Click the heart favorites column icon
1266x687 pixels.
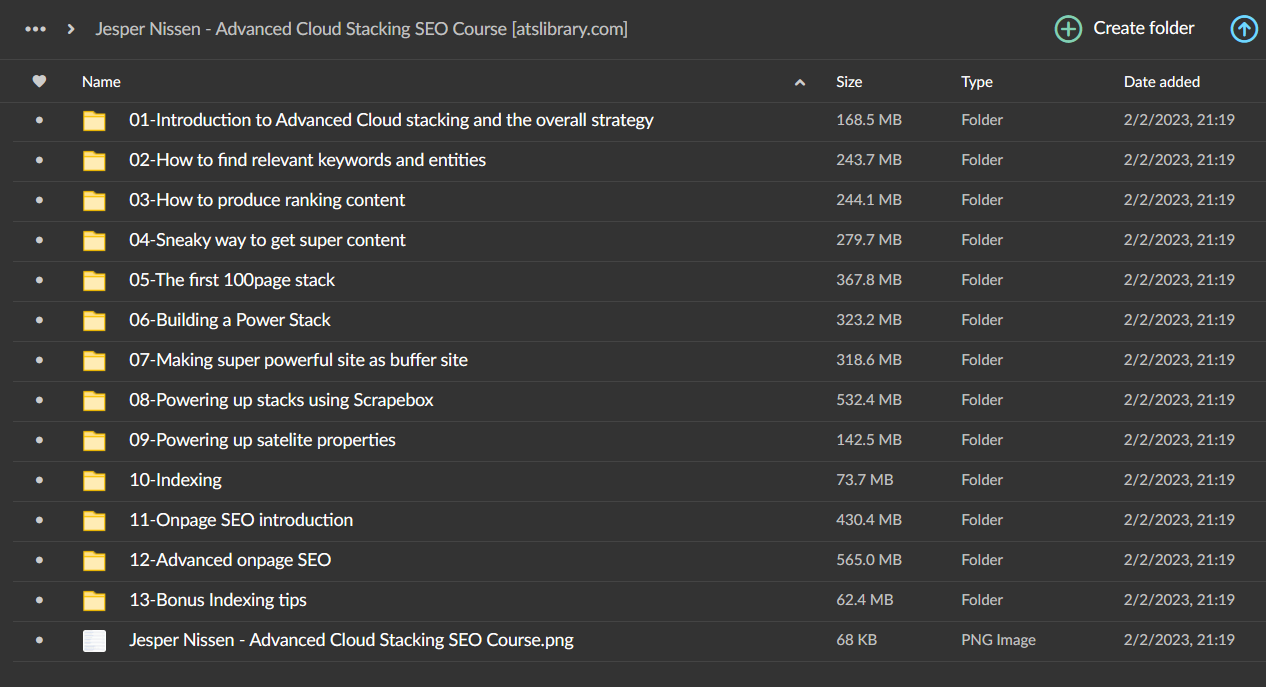[x=39, y=82]
